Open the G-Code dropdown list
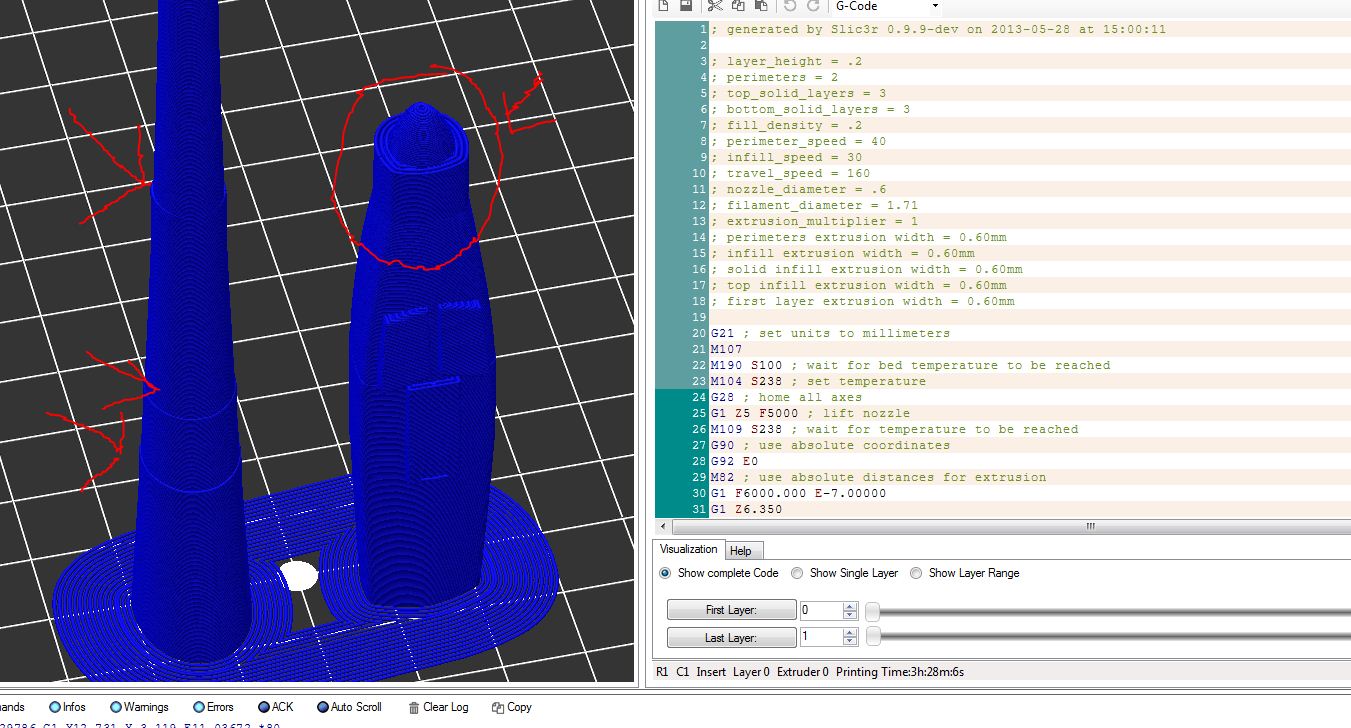The width and height of the screenshot is (1351, 728). 935,6
